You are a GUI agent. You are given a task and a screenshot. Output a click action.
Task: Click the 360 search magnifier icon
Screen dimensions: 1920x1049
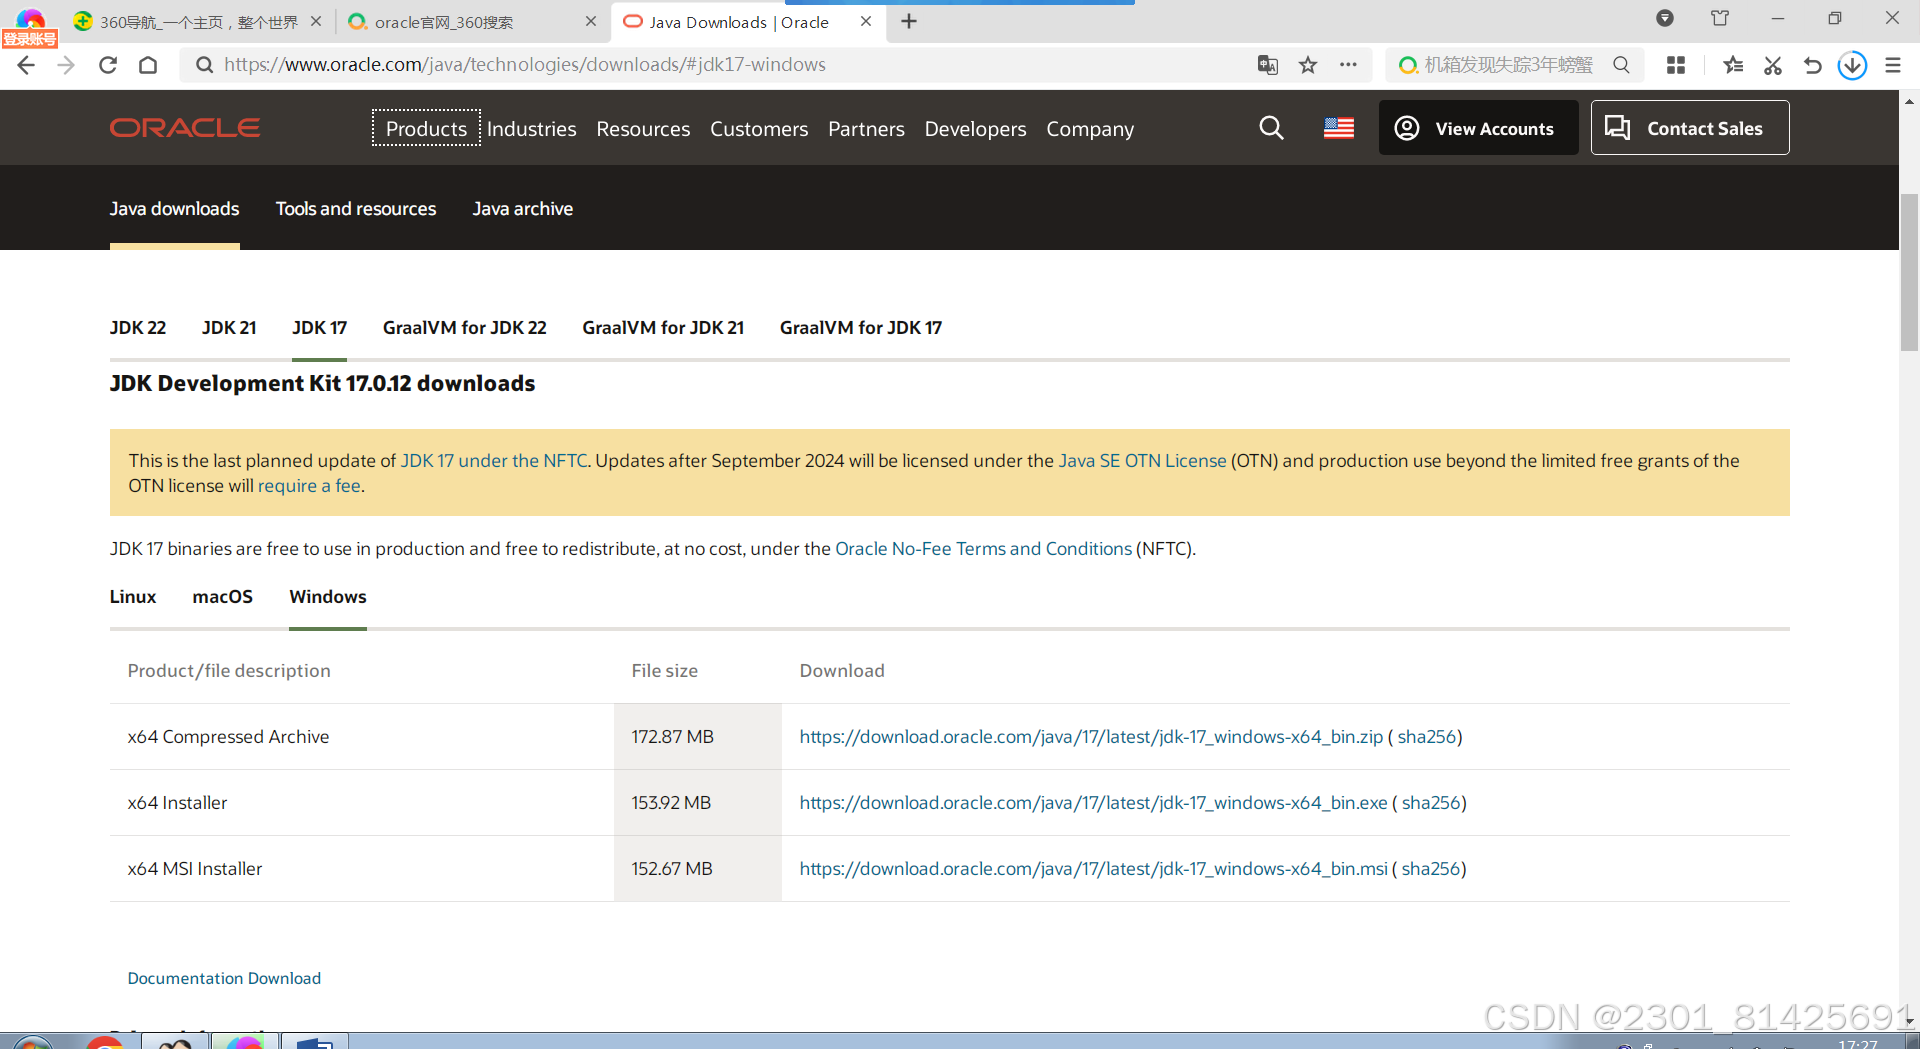[1621, 65]
